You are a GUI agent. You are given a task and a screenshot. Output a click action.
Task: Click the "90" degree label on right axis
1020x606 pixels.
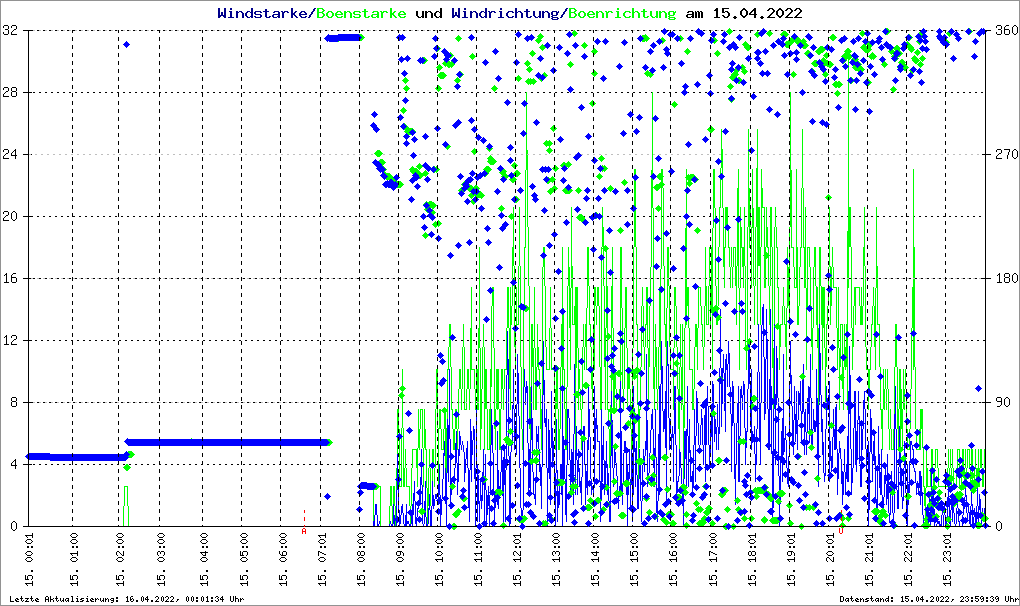coord(1000,403)
